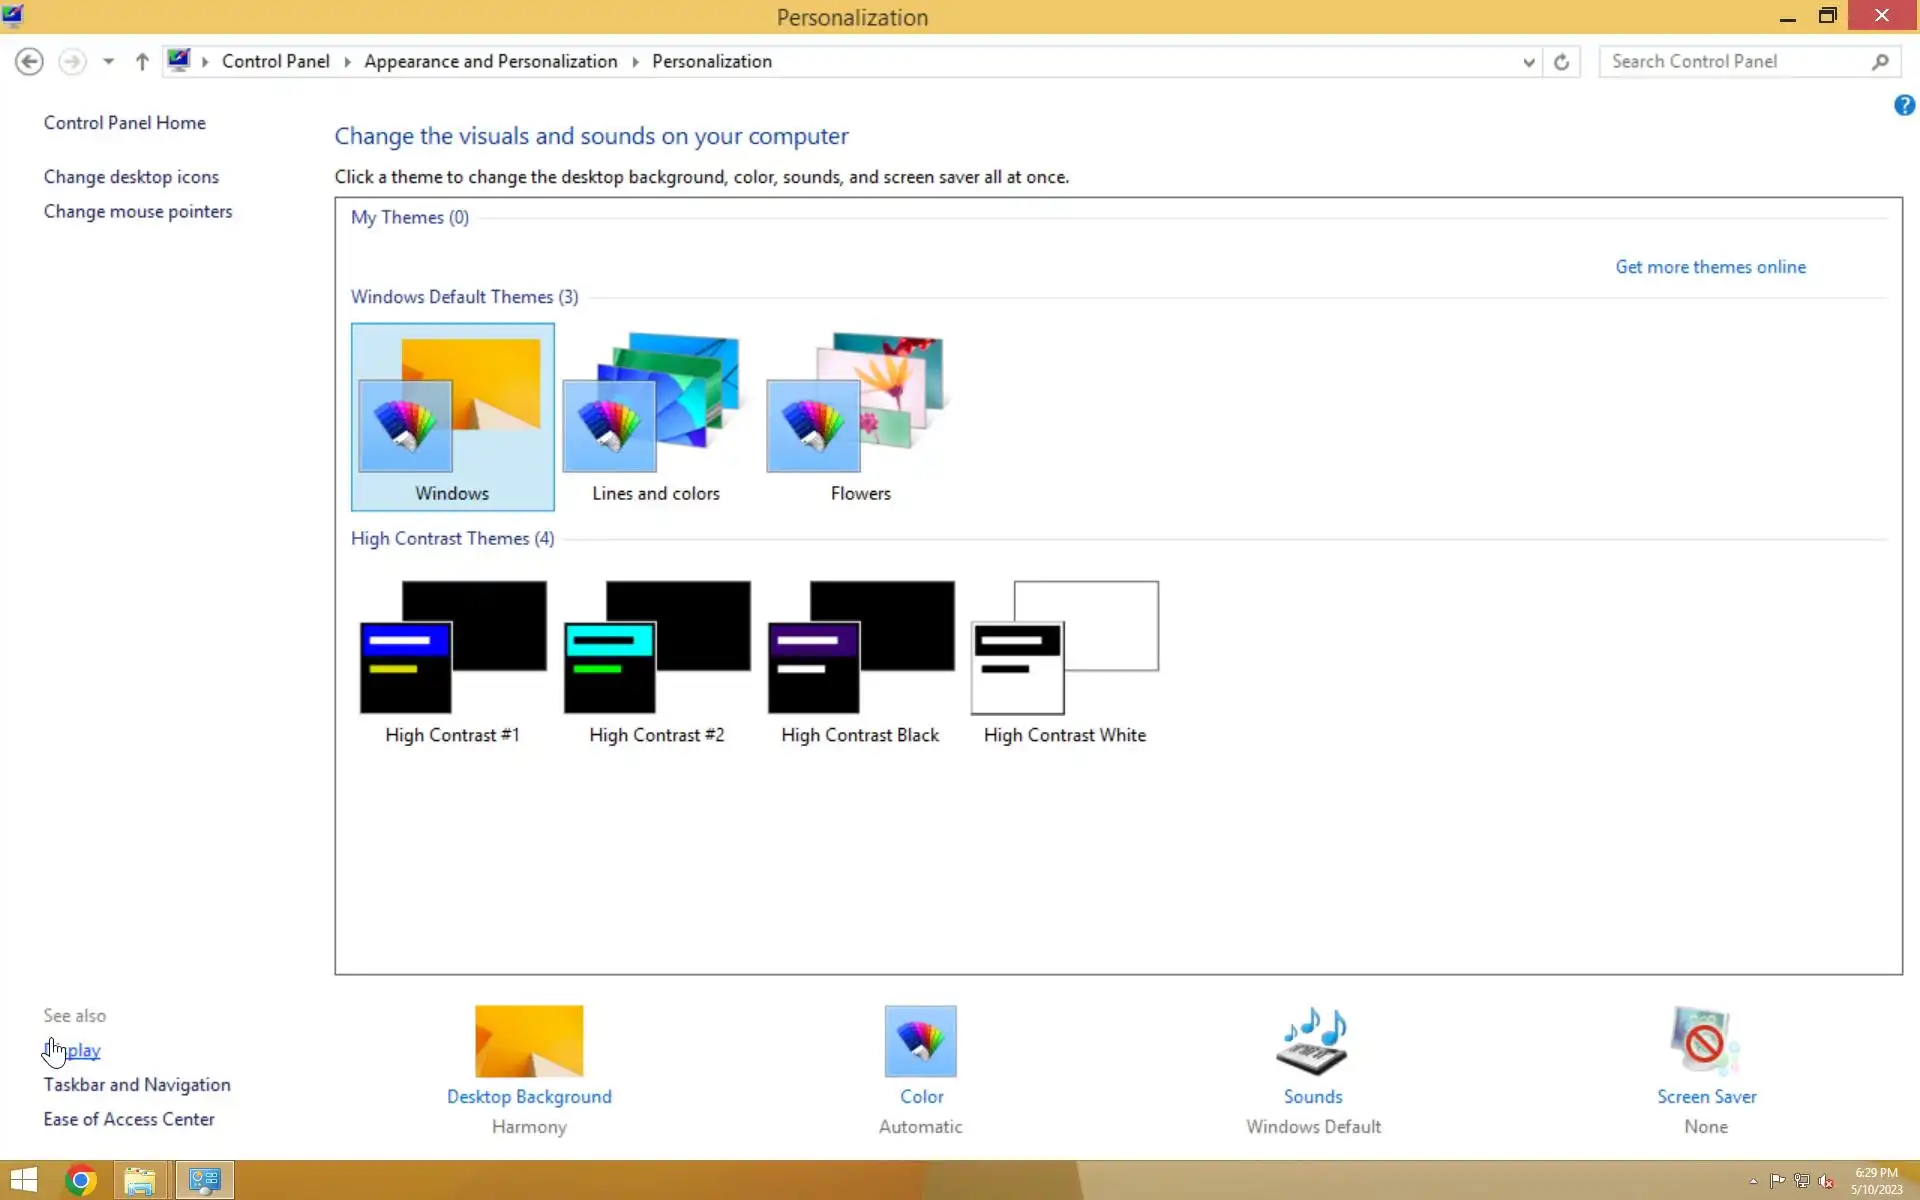Open the Color settings icon
Viewport: 1920px width, 1200px height.
pyautogui.click(x=920, y=1041)
